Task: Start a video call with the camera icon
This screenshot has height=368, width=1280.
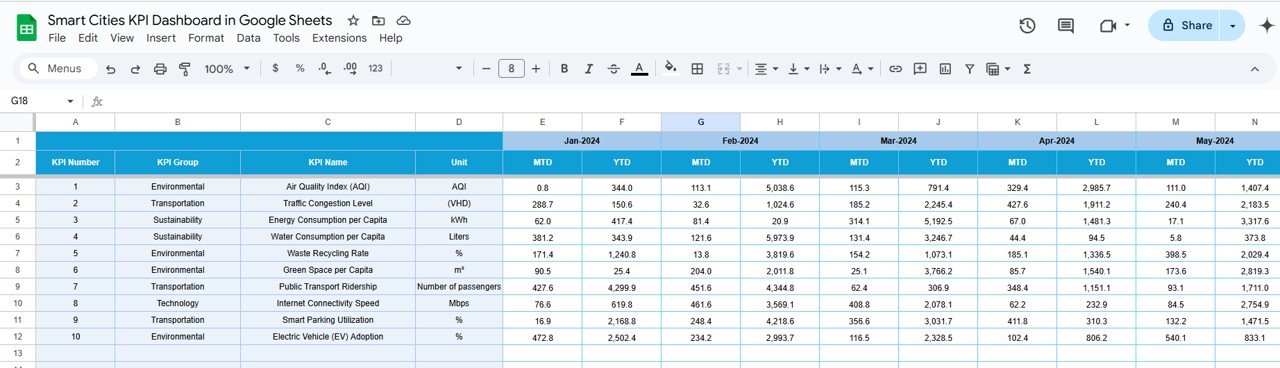Action: pyautogui.click(x=1107, y=26)
